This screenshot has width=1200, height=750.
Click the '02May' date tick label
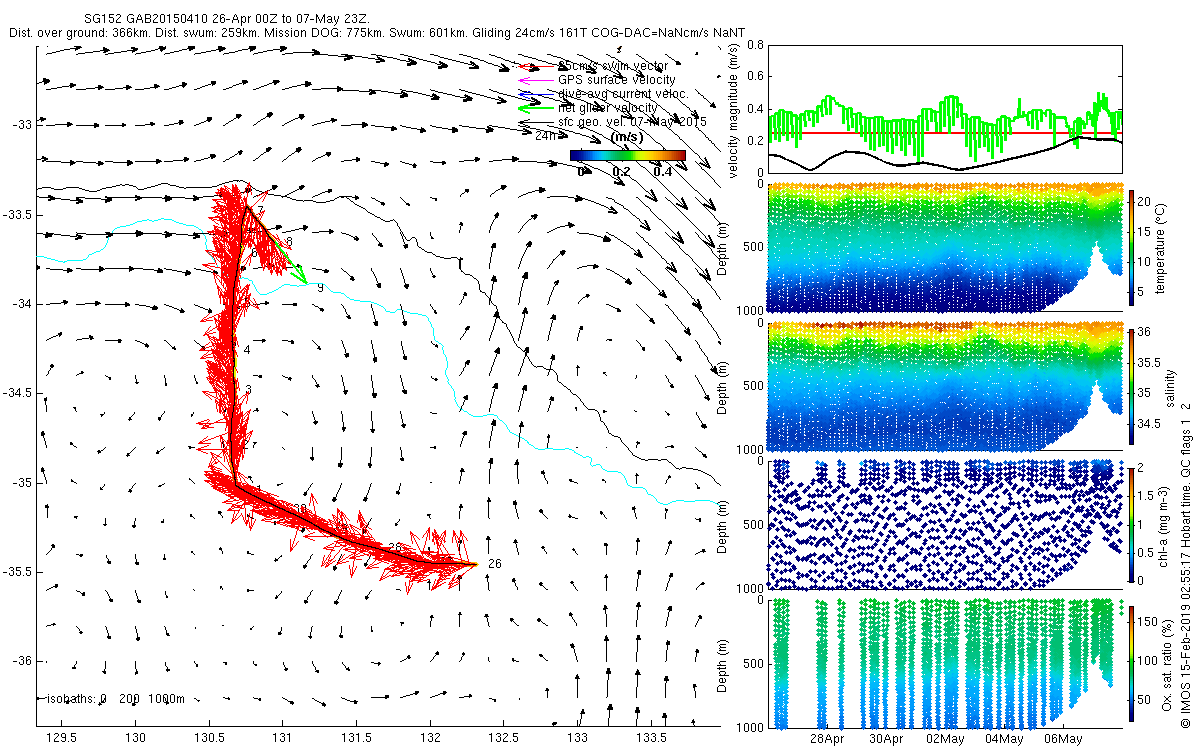click(x=944, y=740)
